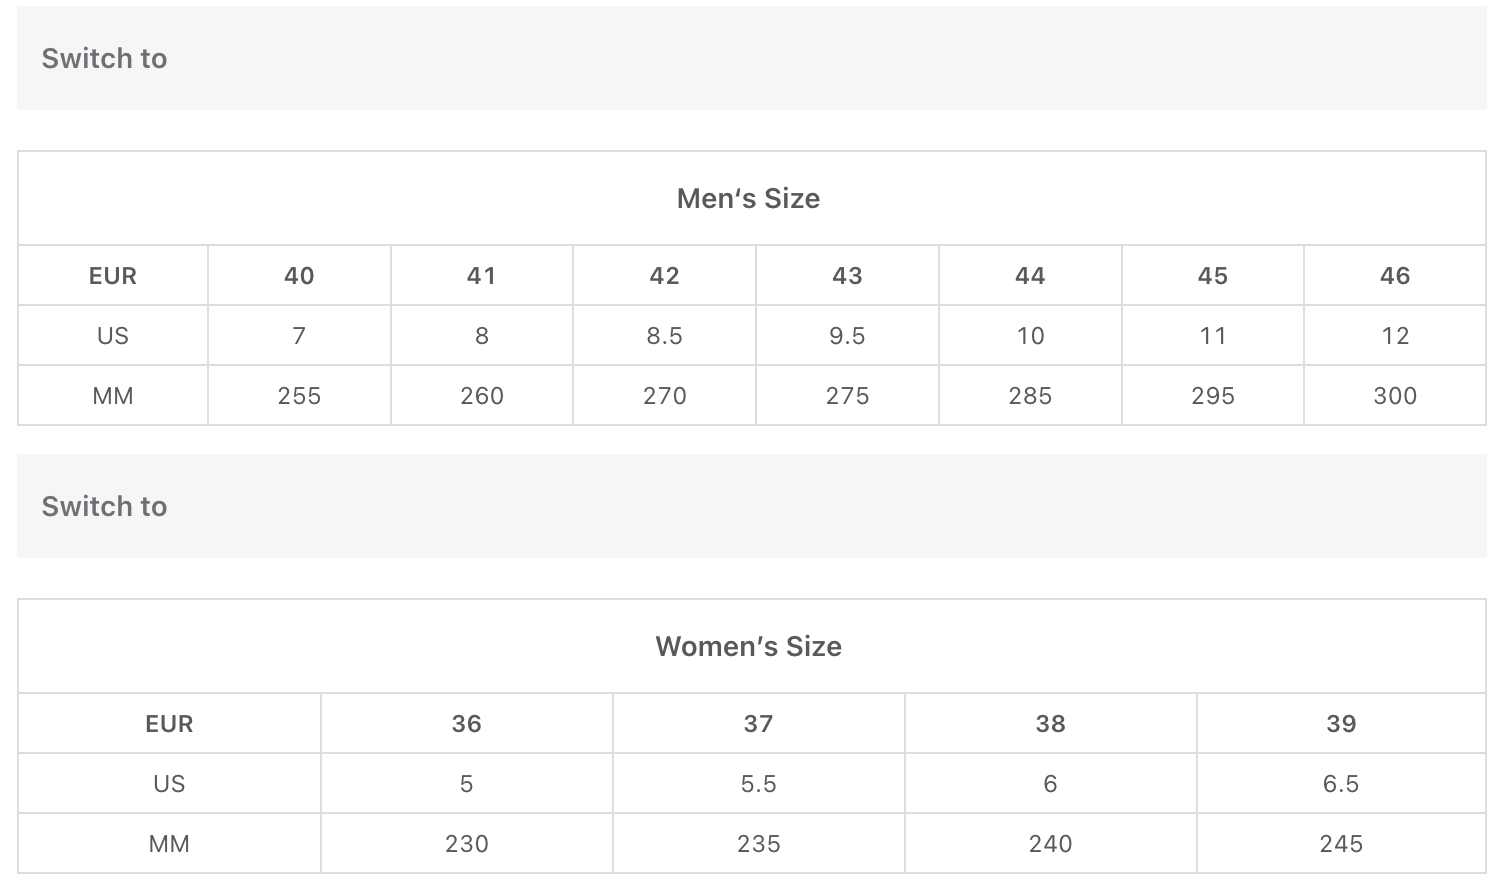Image resolution: width=1502 pixels, height=885 pixels.
Task: Click the US 11 men's cell
Action: pos(1212,336)
